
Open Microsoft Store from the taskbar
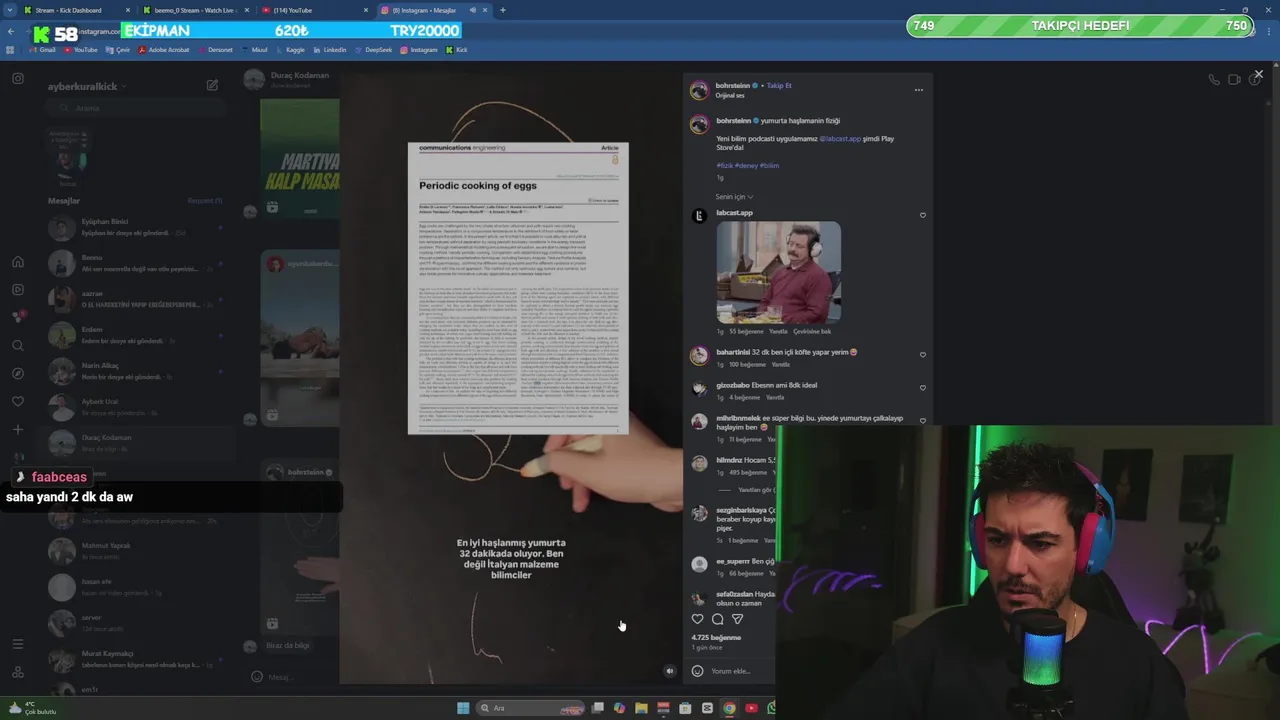pyautogui.click(x=685, y=708)
